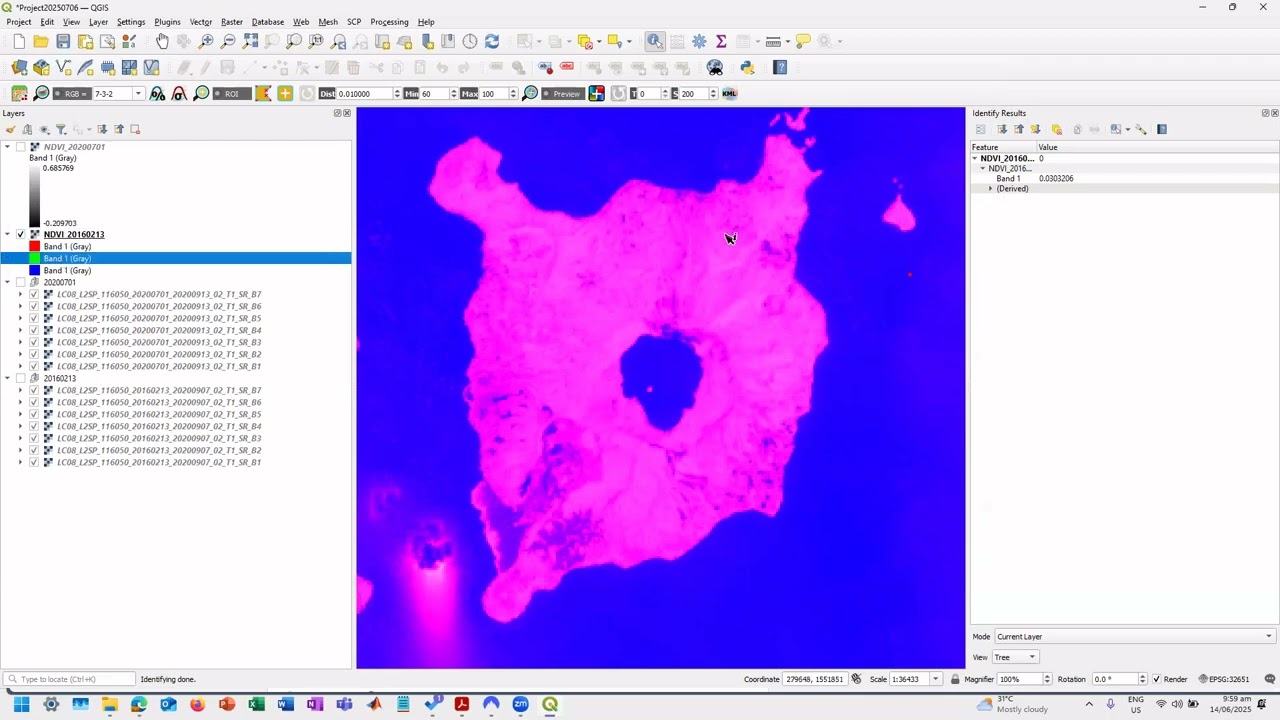Image resolution: width=1280 pixels, height=720 pixels.
Task: Open the Mode dropdown showing Current Layer
Action: (x=1135, y=636)
